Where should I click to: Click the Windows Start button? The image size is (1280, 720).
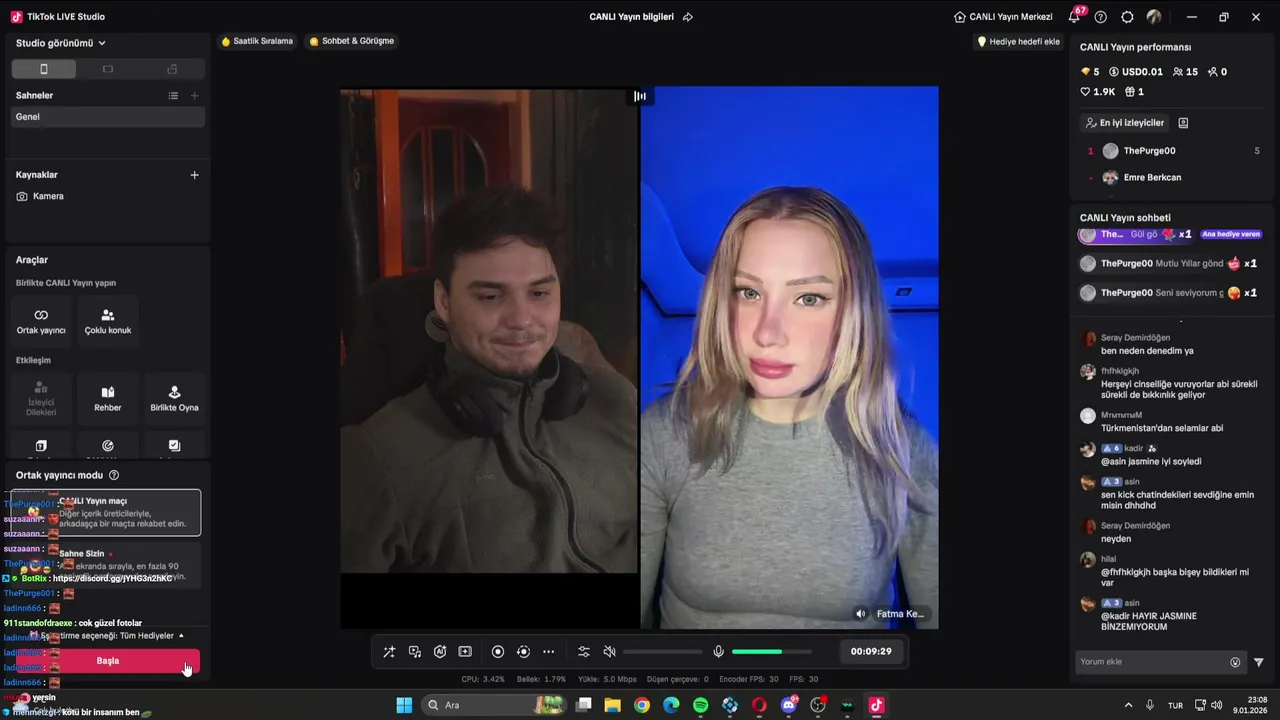(x=404, y=705)
